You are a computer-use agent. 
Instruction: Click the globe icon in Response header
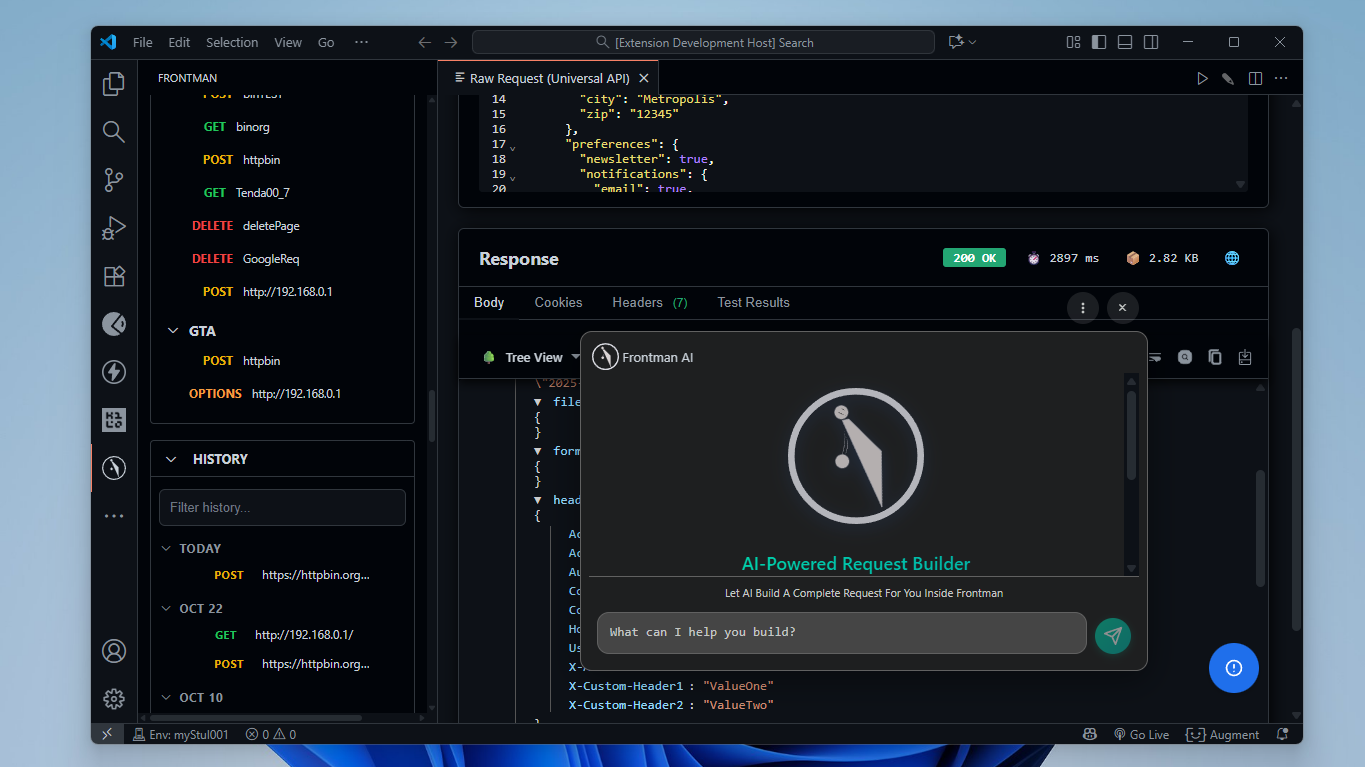(x=1232, y=258)
